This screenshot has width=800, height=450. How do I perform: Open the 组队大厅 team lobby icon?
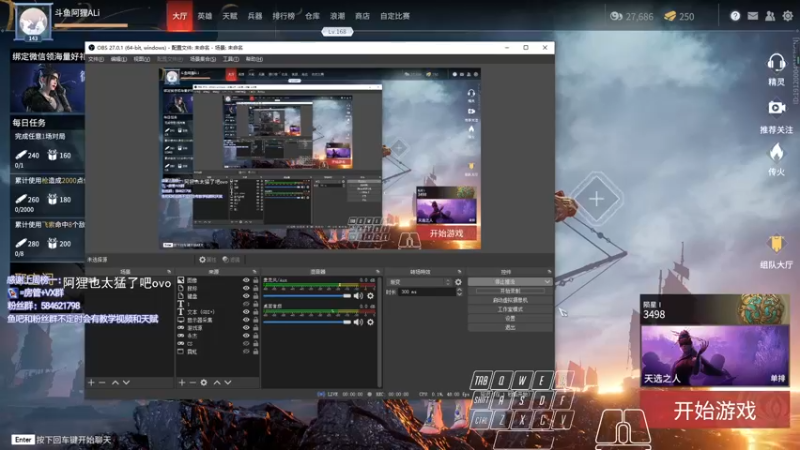(776, 244)
